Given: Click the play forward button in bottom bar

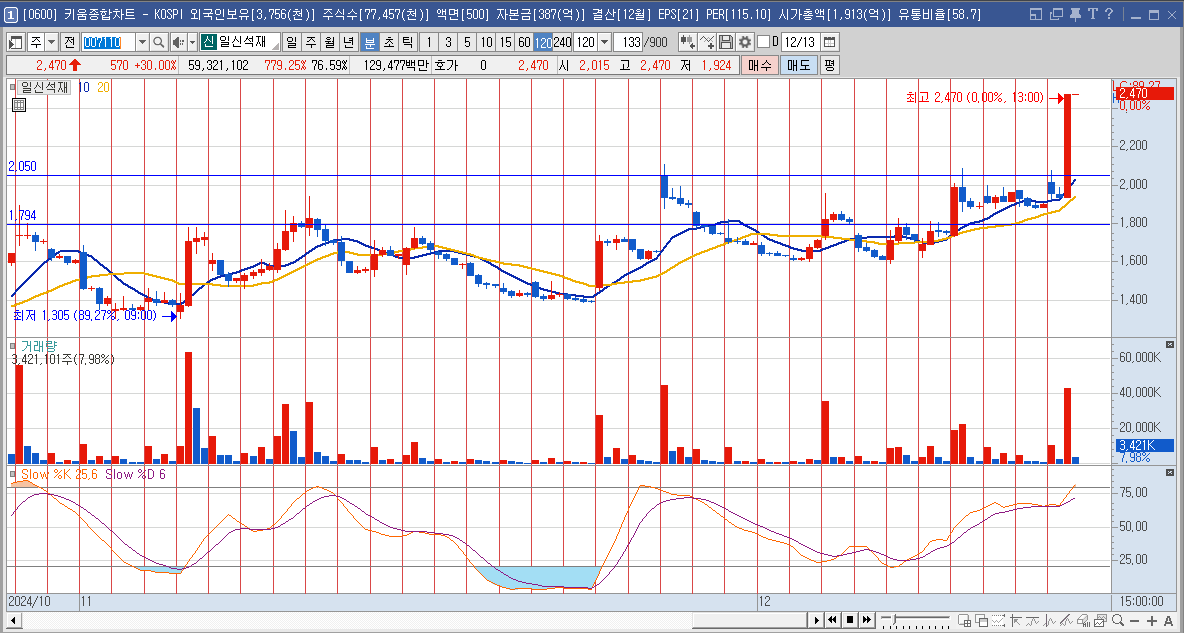Looking at the screenshot, I should pos(817,619).
